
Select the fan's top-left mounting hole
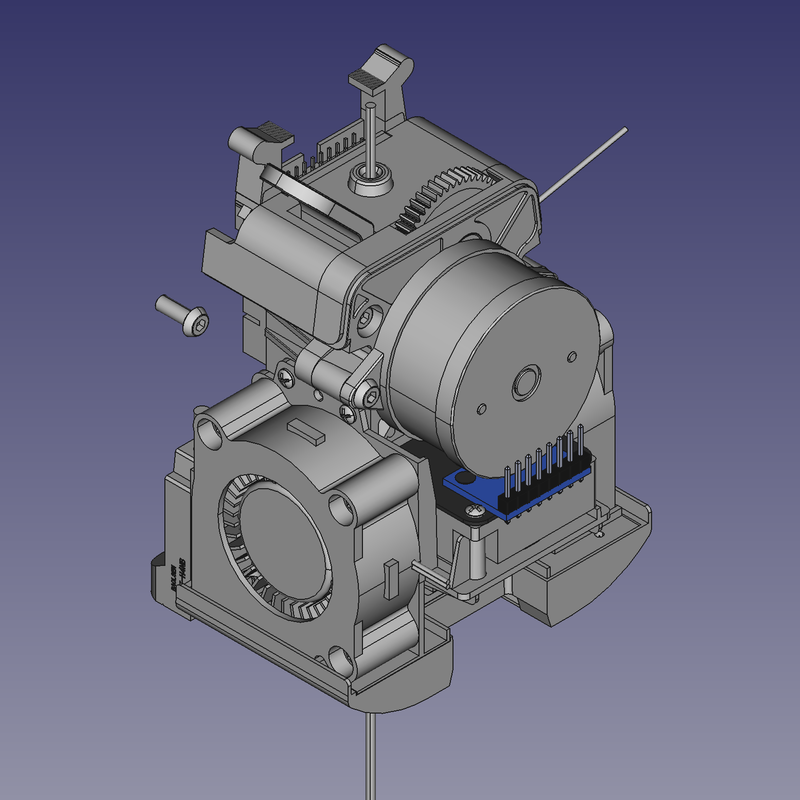coord(209,432)
